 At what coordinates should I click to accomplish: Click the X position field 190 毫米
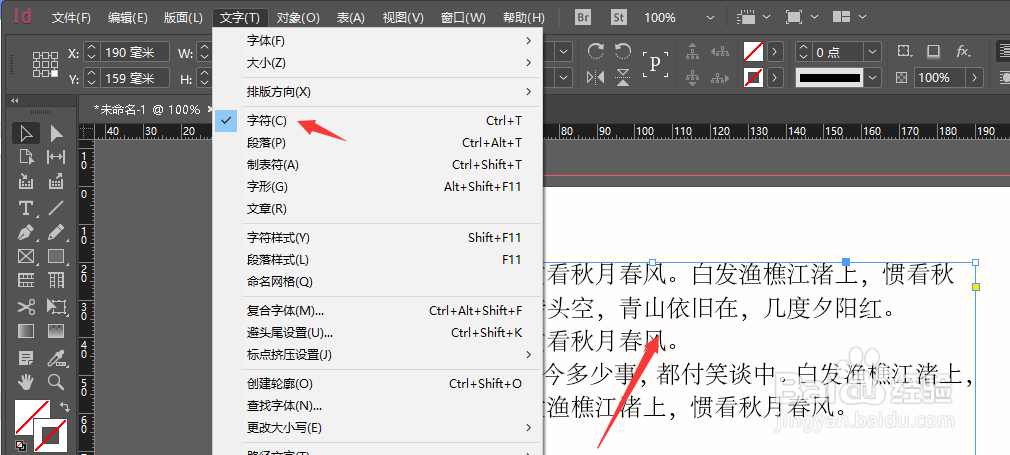tap(135, 52)
